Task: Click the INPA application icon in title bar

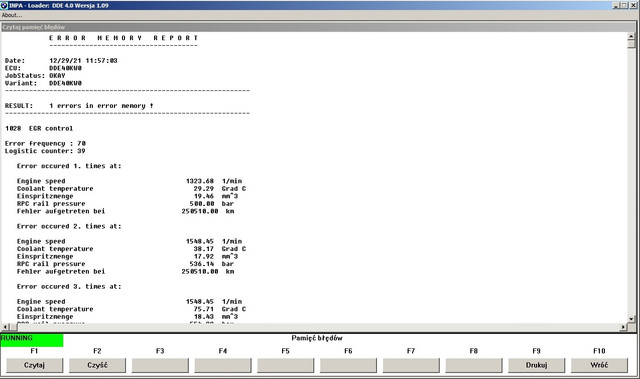Action: 4,5
